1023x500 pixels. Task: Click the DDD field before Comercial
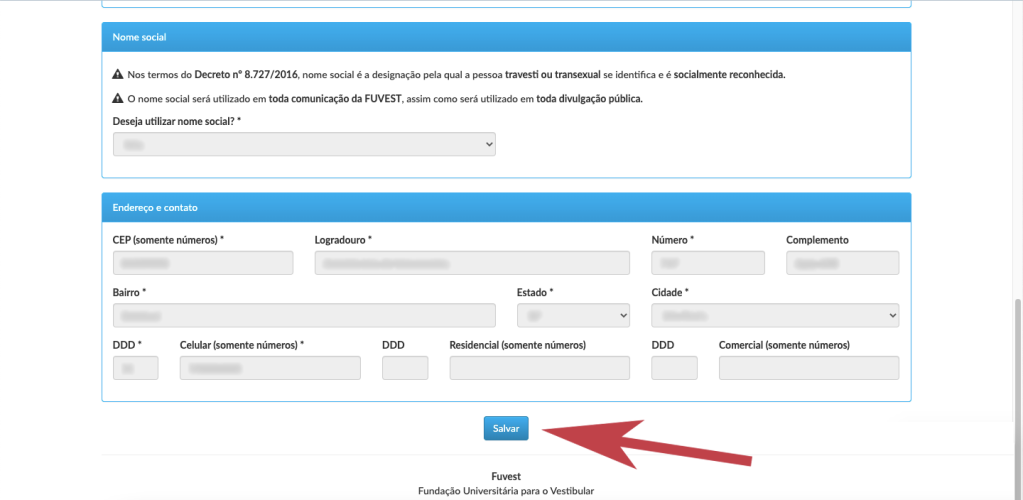(675, 368)
